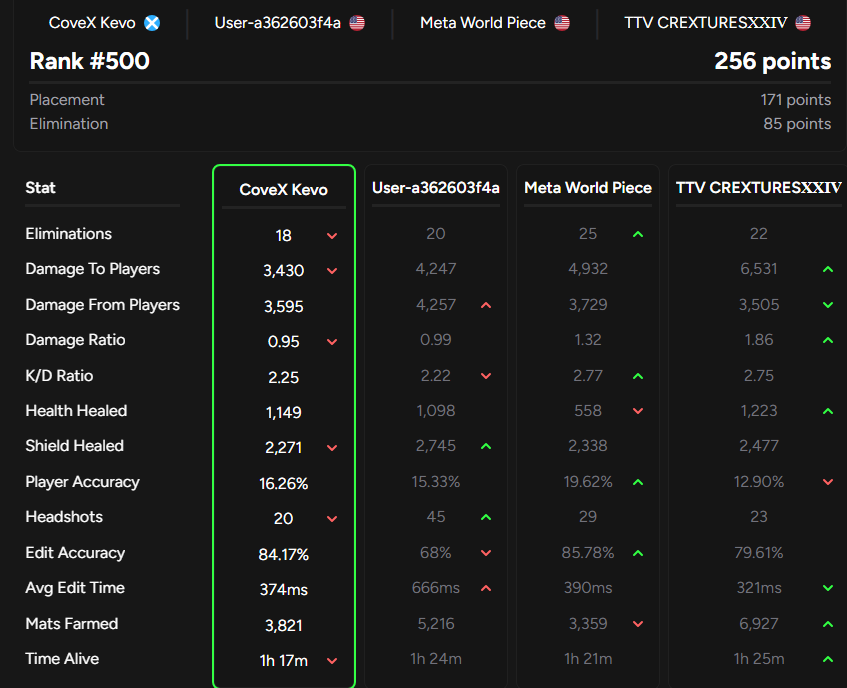
Task: Click the 171 points placement value
Action: (796, 100)
